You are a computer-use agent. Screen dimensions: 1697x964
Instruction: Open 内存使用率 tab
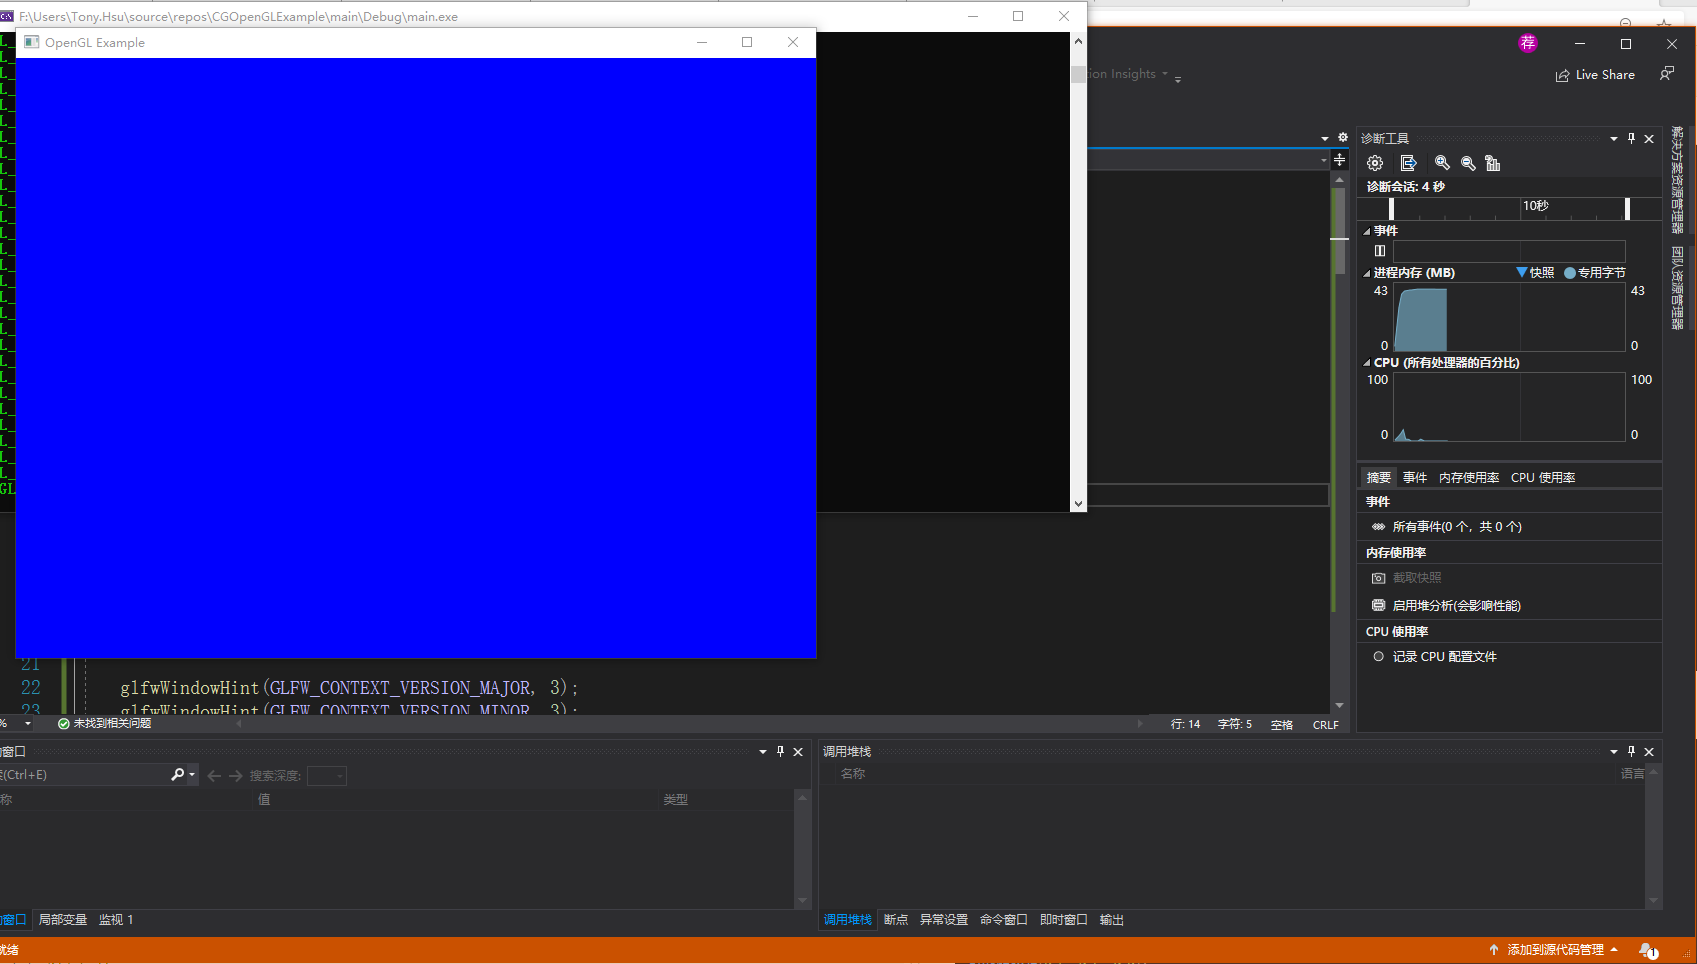coord(1469,477)
